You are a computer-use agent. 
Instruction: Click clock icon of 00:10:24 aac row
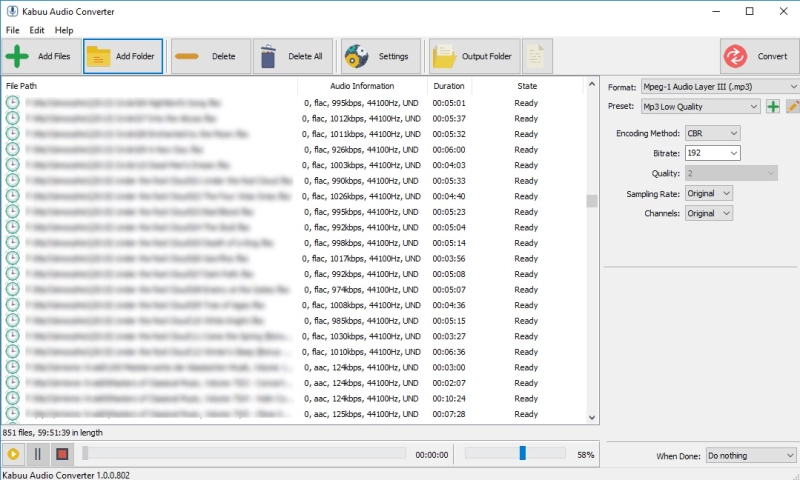click(12, 398)
